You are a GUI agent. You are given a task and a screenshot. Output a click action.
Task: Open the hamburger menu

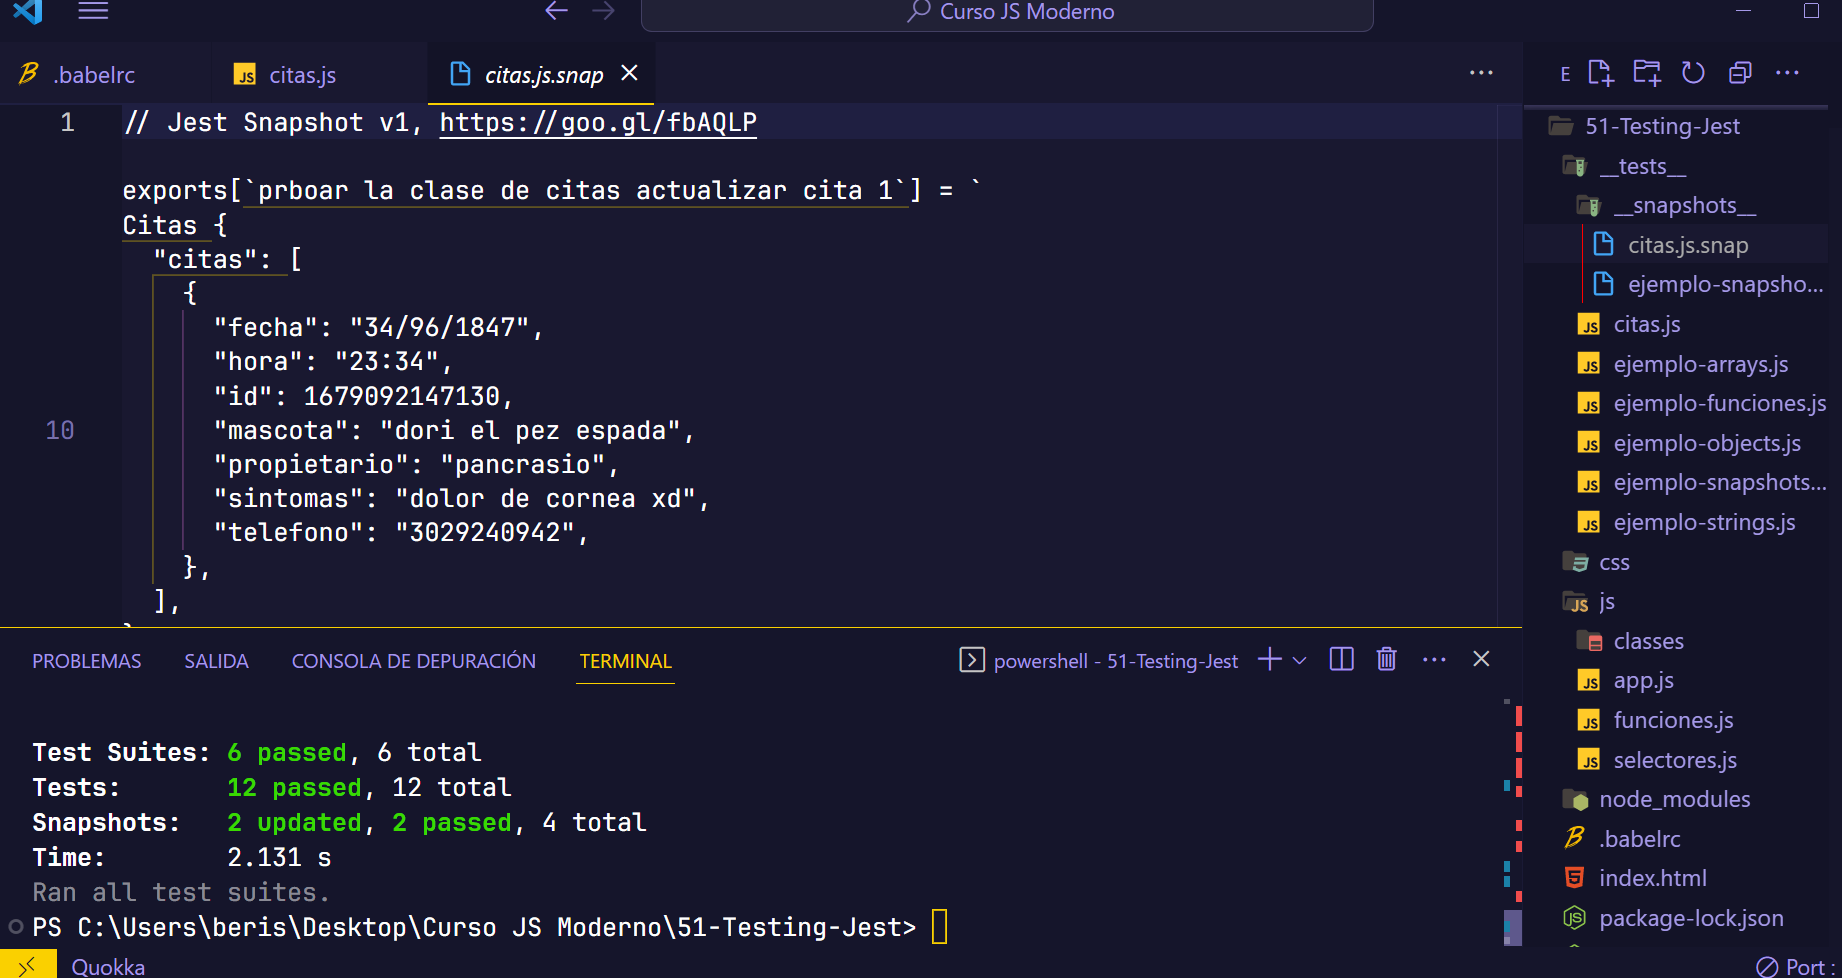[93, 11]
